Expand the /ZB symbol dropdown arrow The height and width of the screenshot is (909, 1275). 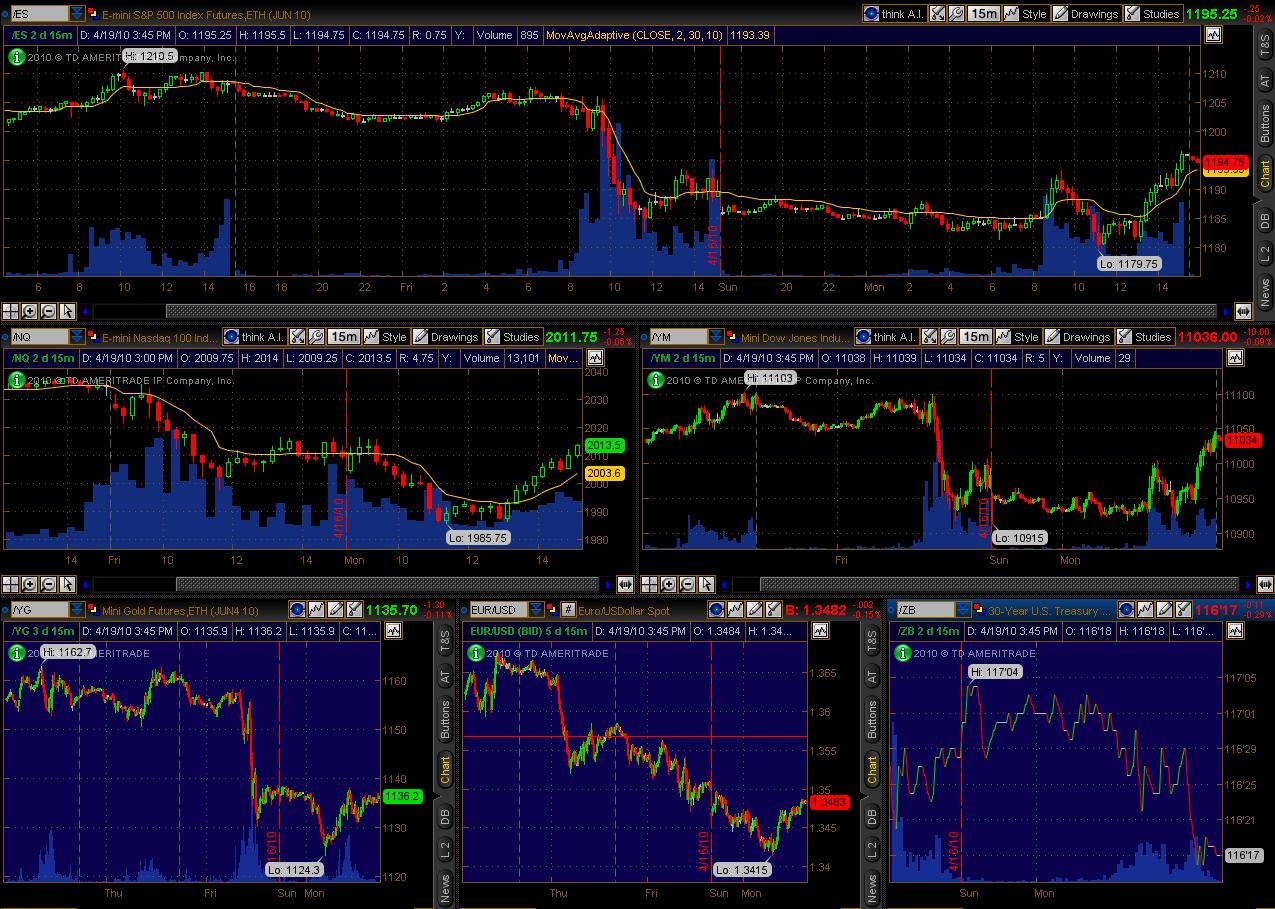click(962, 609)
